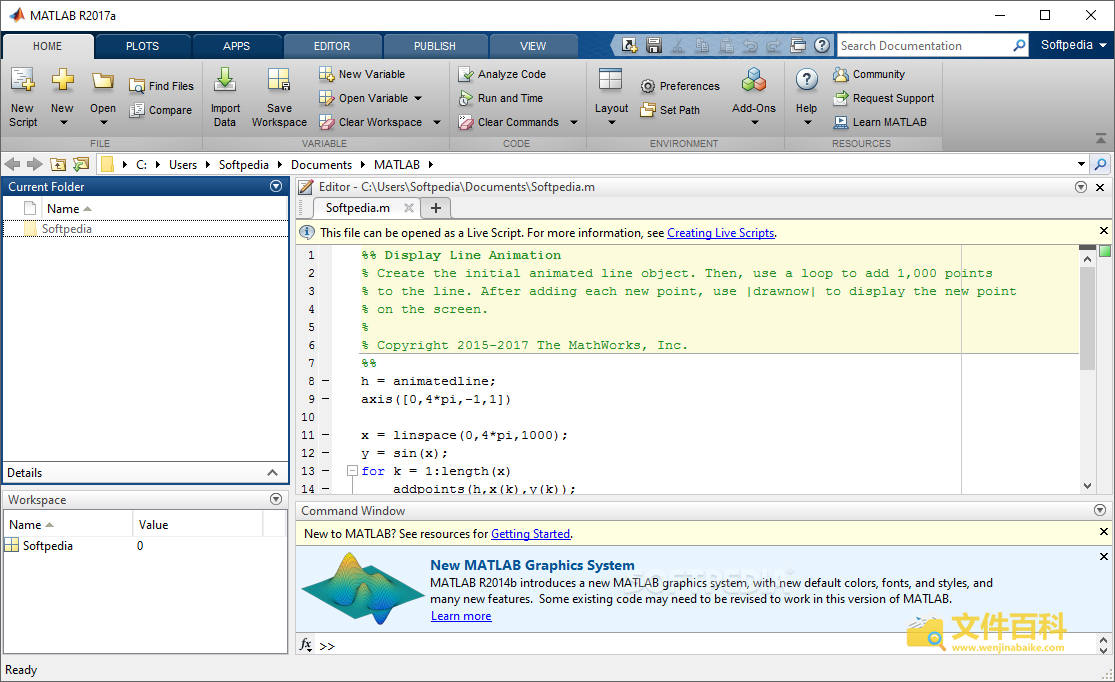Click Learn MATLAB

pos(880,122)
